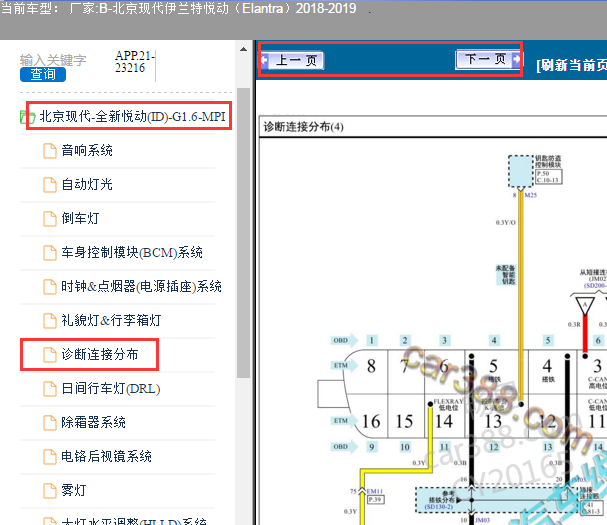Click the 刷新当前页 refresh link
Screen dimensions: 607x525
tap(571, 65)
